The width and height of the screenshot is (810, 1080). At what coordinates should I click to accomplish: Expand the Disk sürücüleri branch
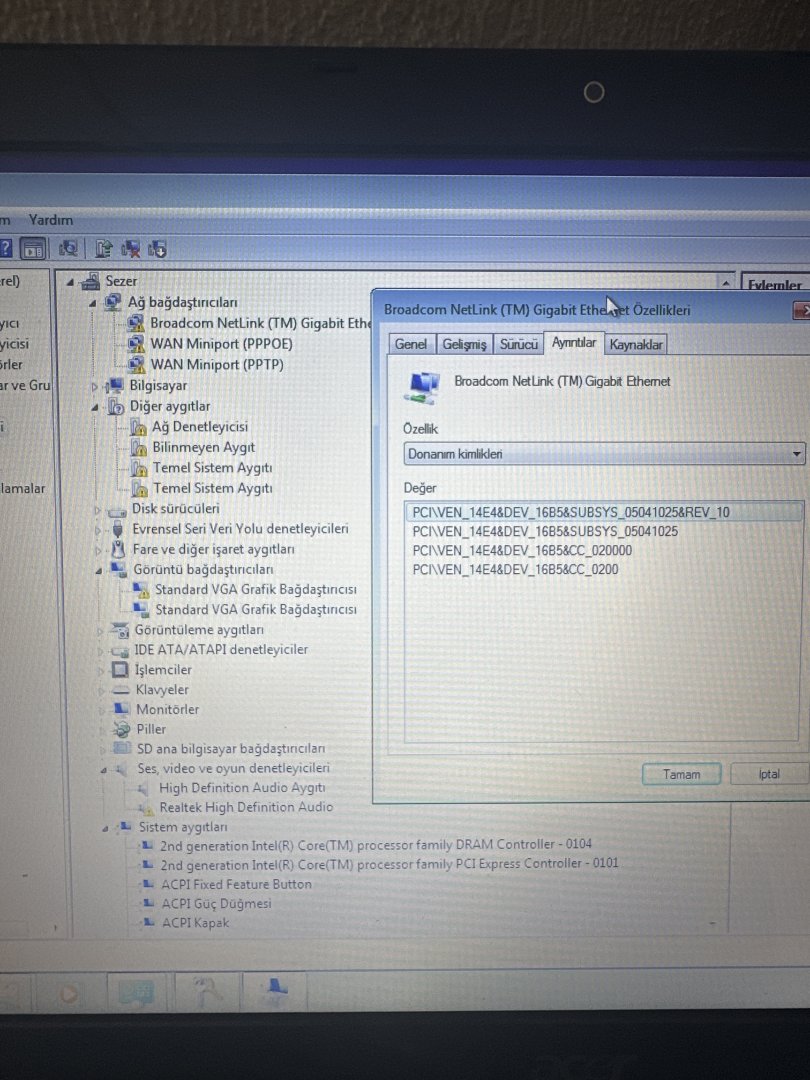(97, 510)
